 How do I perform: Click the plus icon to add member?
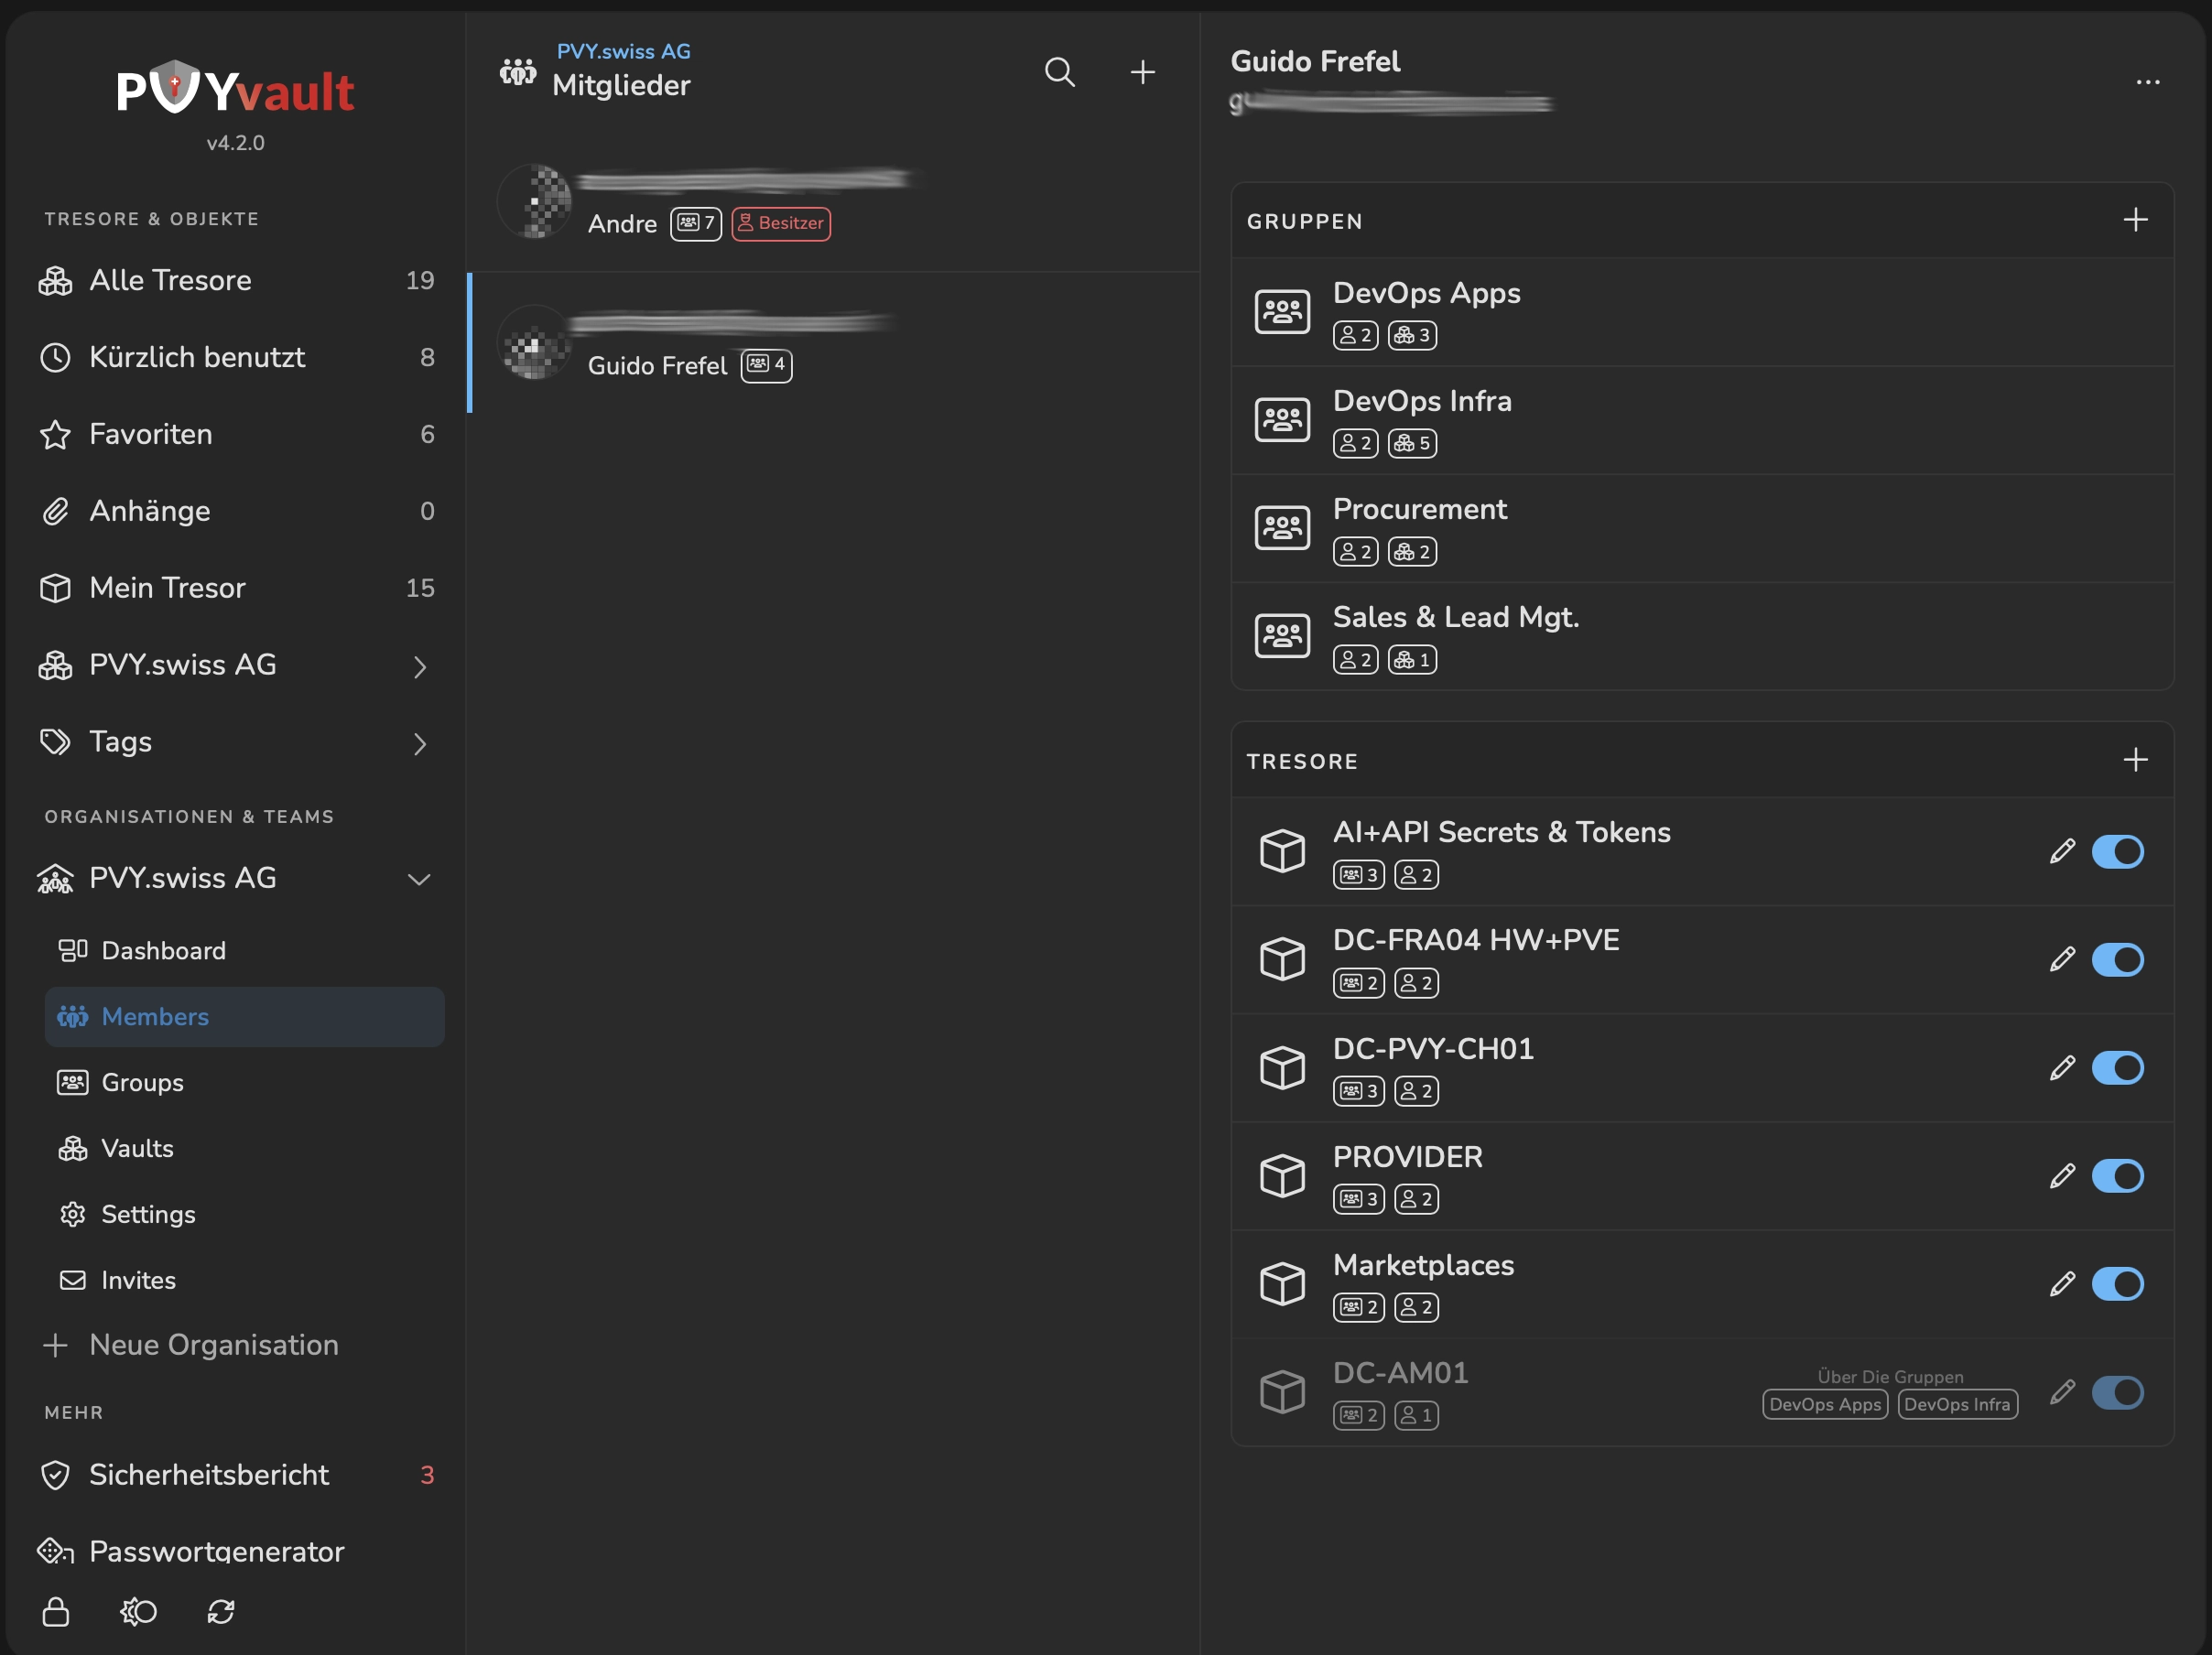(1142, 72)
